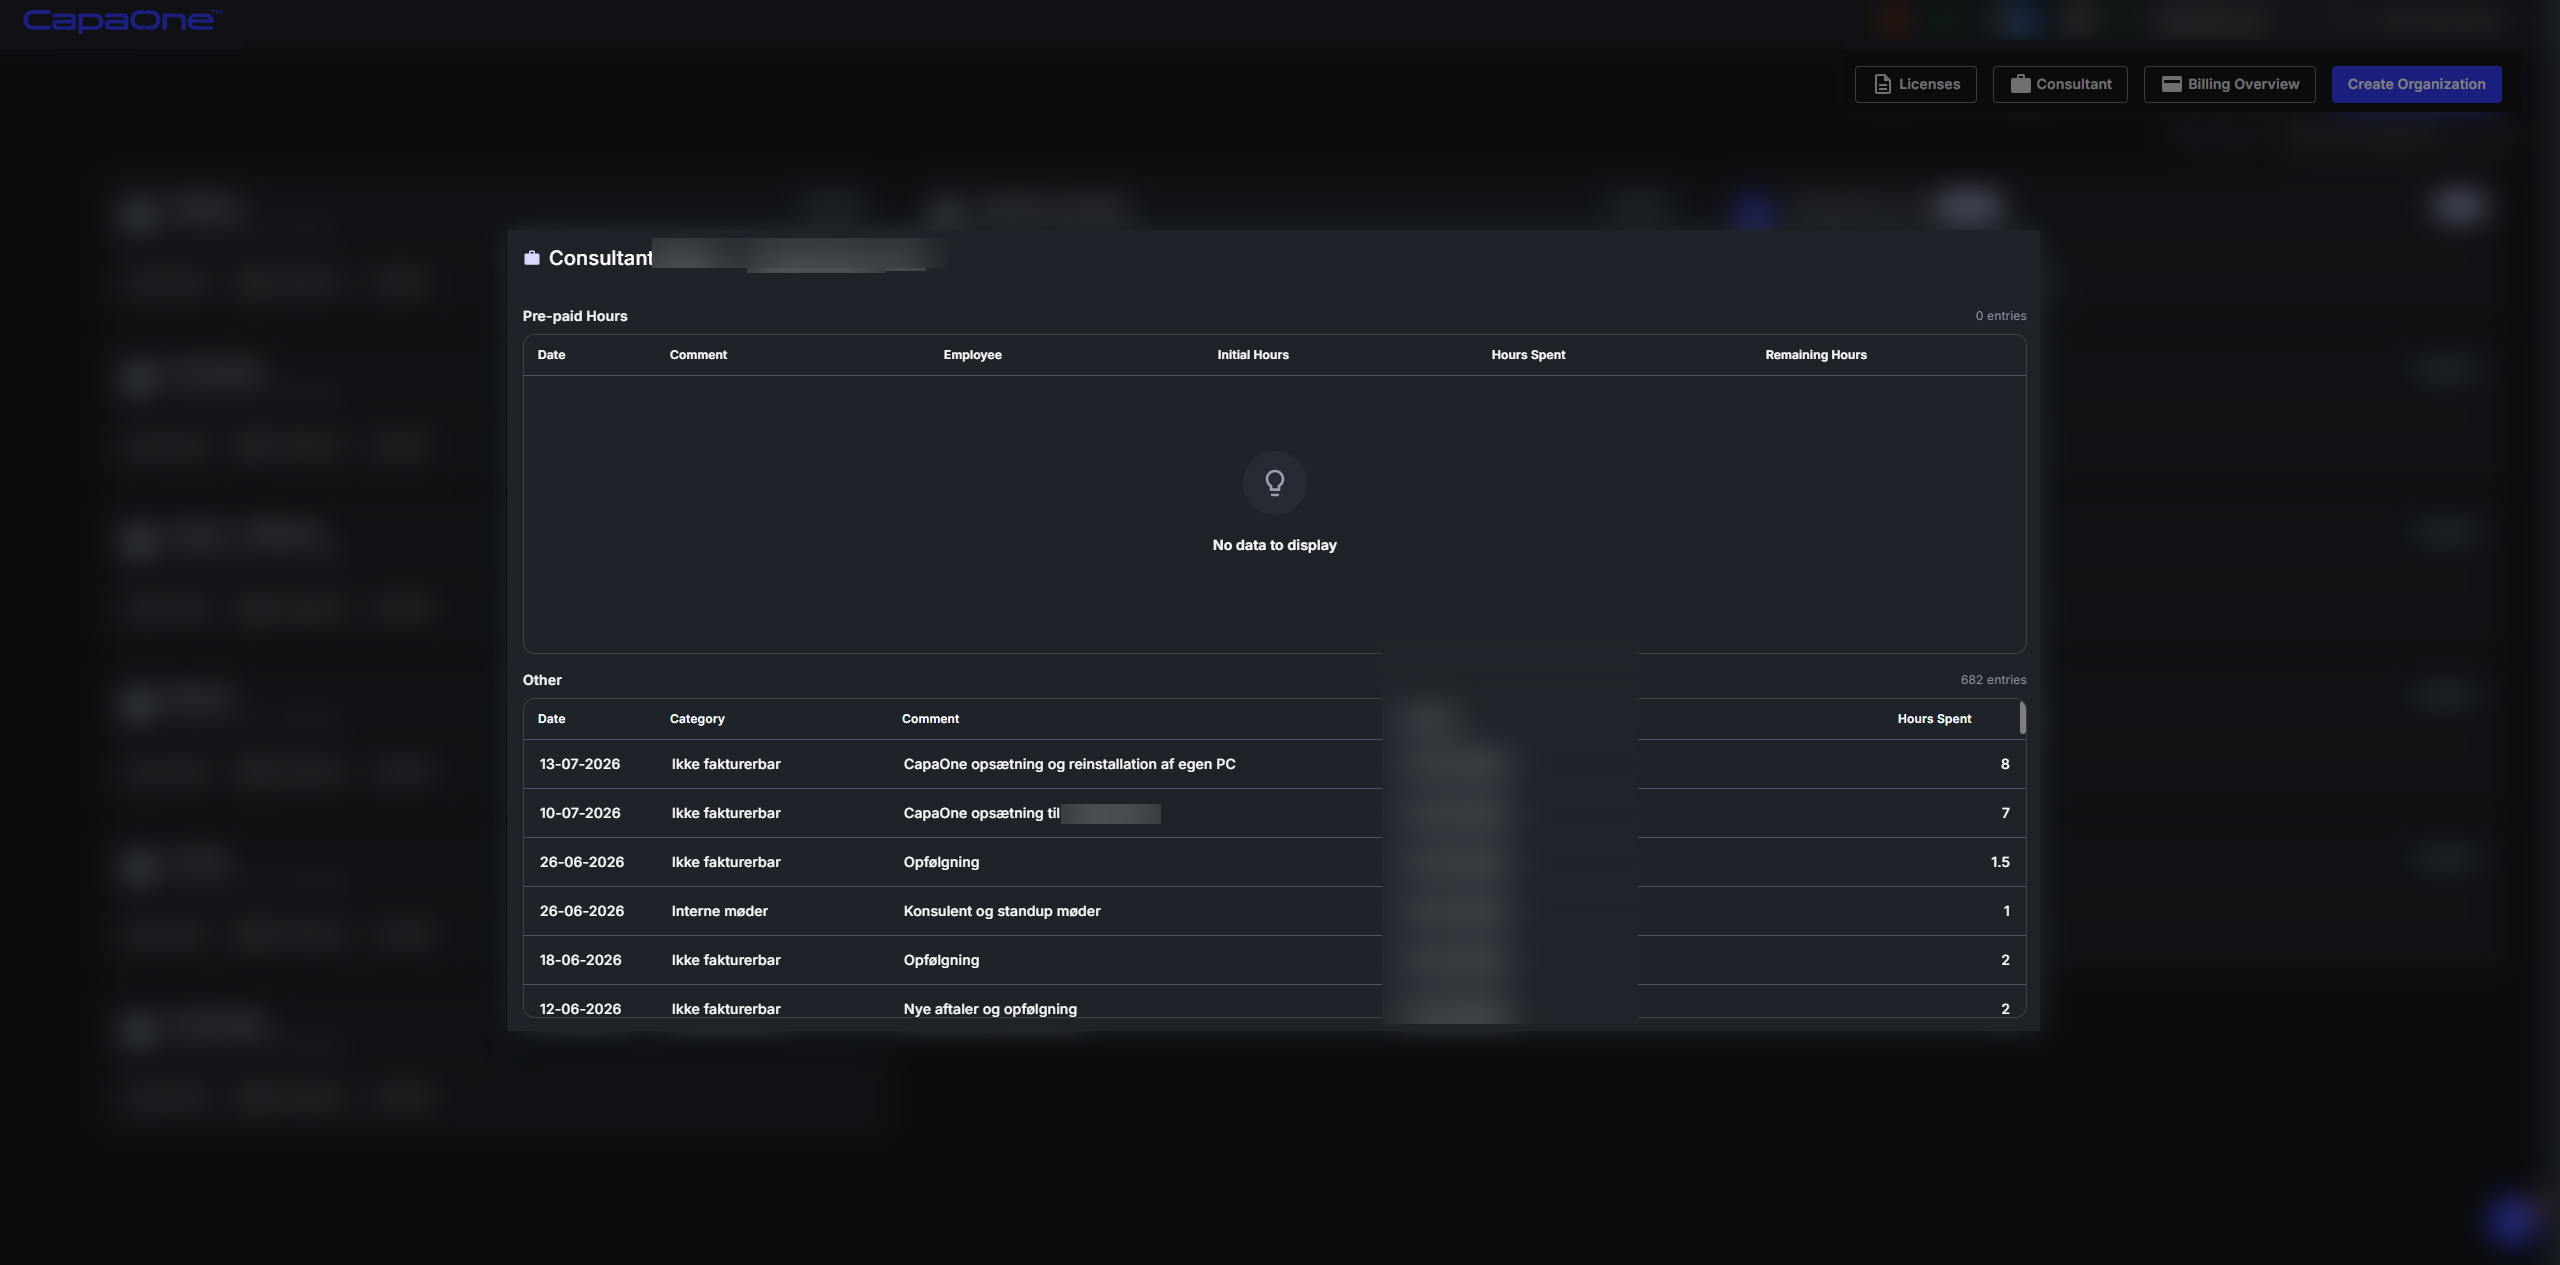This screenshot has height=1265, width=2560.
Task: Sort Pre-paid table by Employee header
Action: coord(972,355)
